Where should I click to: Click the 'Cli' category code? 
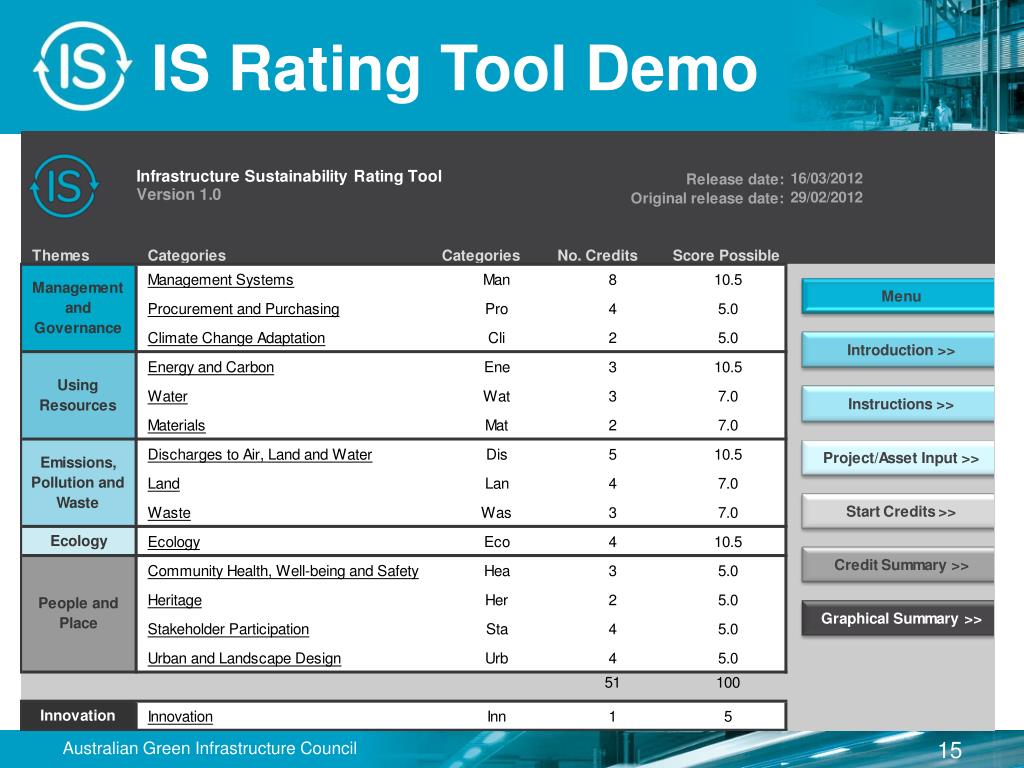pyautogui.click(x=496, y=338)
